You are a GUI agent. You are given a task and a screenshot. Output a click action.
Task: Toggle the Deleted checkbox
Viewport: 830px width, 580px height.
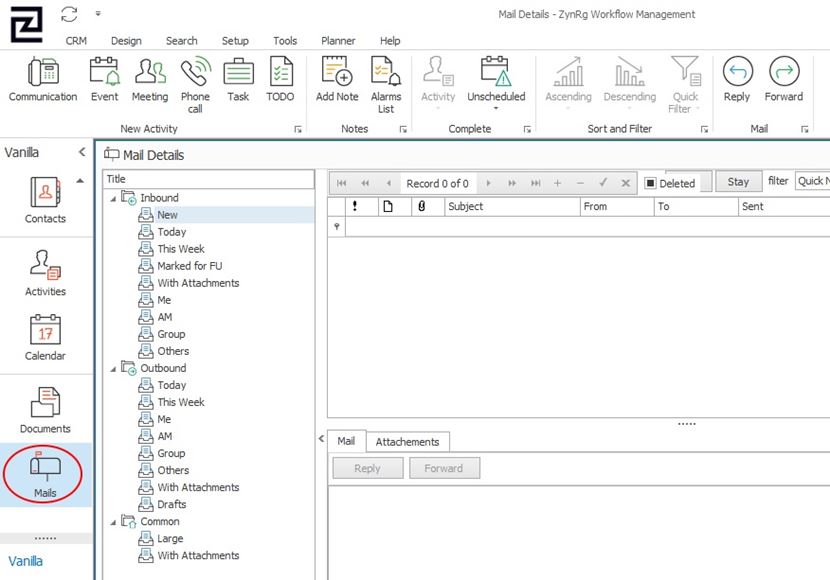tap(651, 183)
